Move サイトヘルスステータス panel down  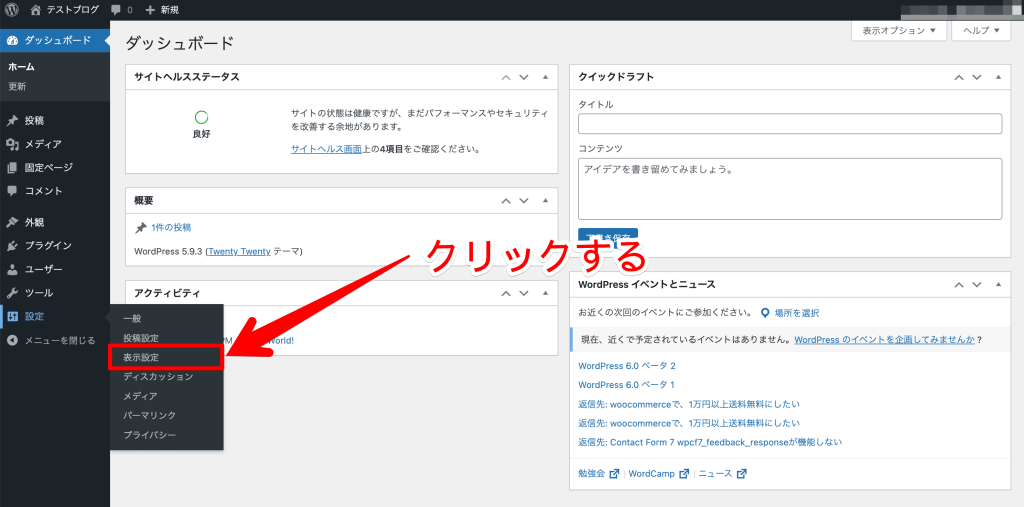[523, 77]
